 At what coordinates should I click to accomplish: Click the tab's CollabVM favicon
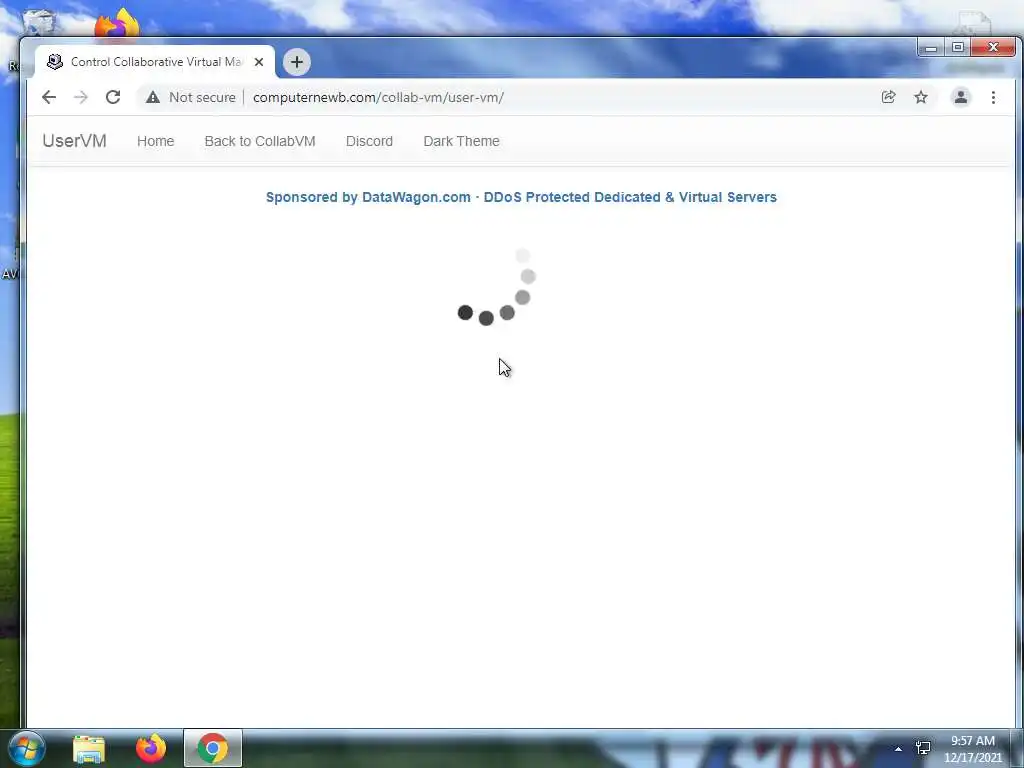point(56,61)
